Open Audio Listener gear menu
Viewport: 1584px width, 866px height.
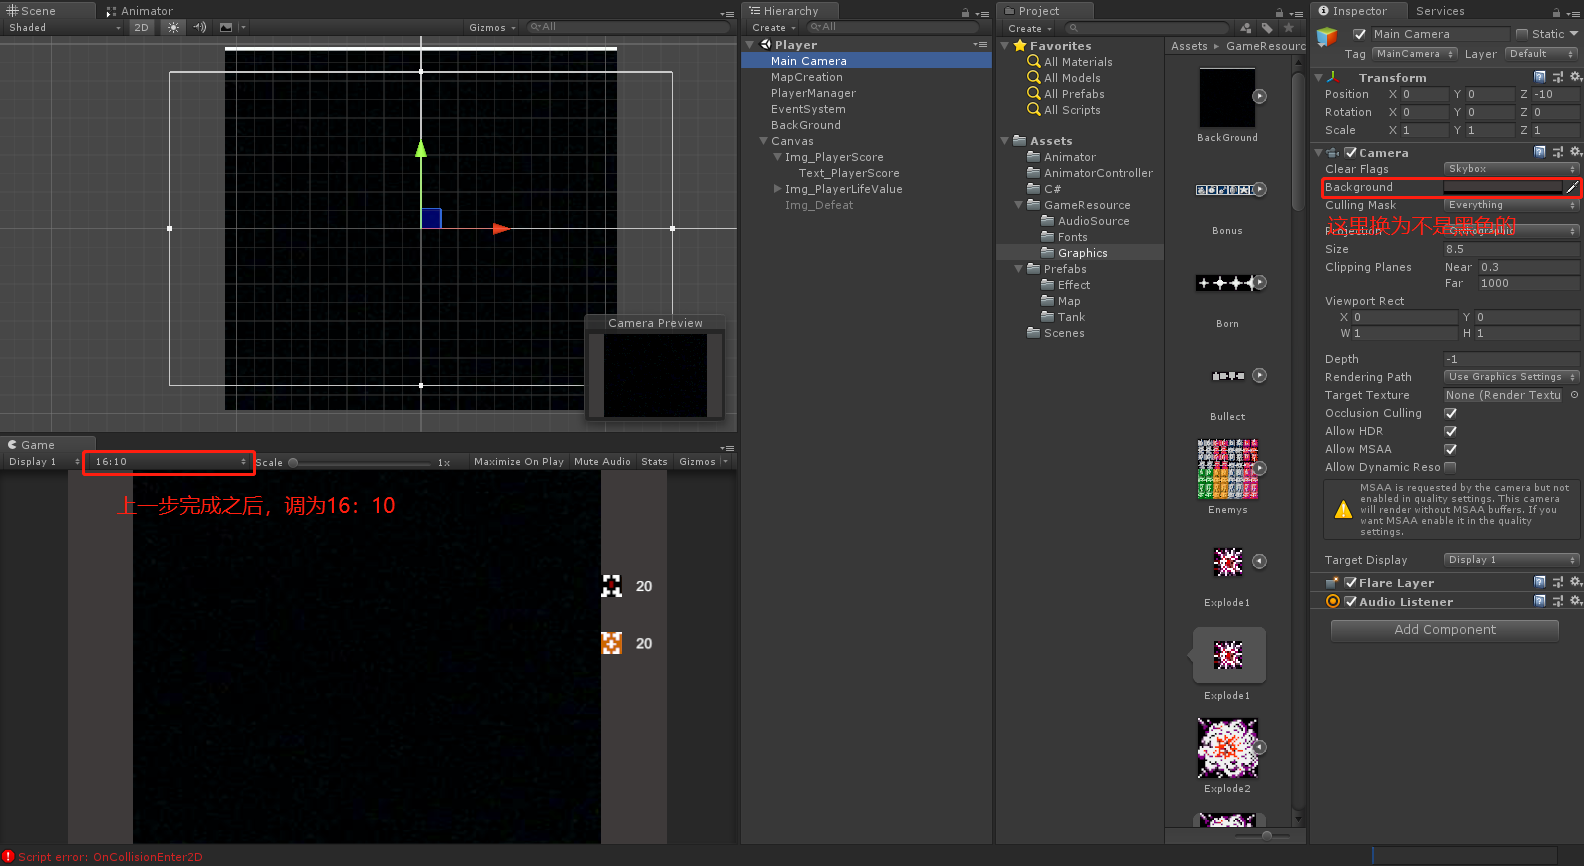tap(1575, 601)
